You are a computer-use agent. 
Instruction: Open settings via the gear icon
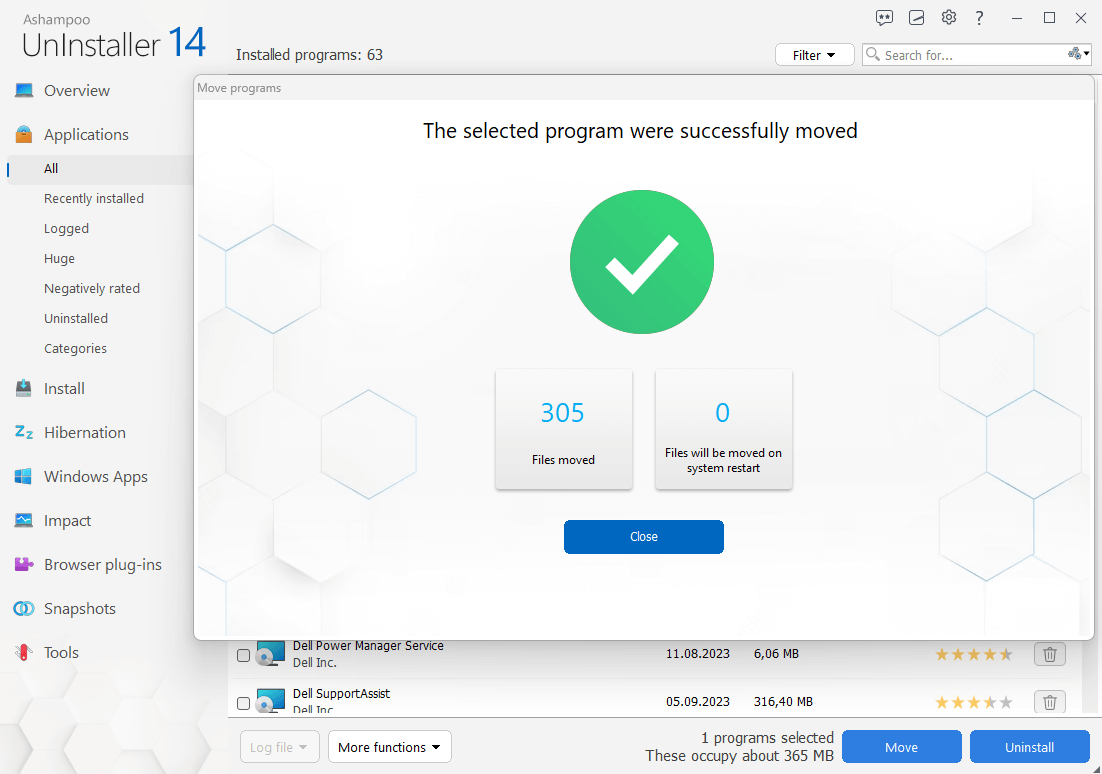coord(948,18)
